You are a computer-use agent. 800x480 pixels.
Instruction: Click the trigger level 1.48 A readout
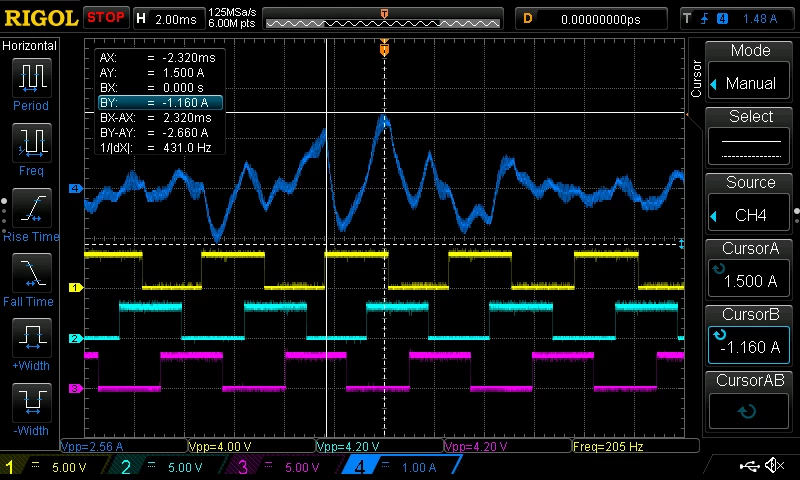(760, 19)
